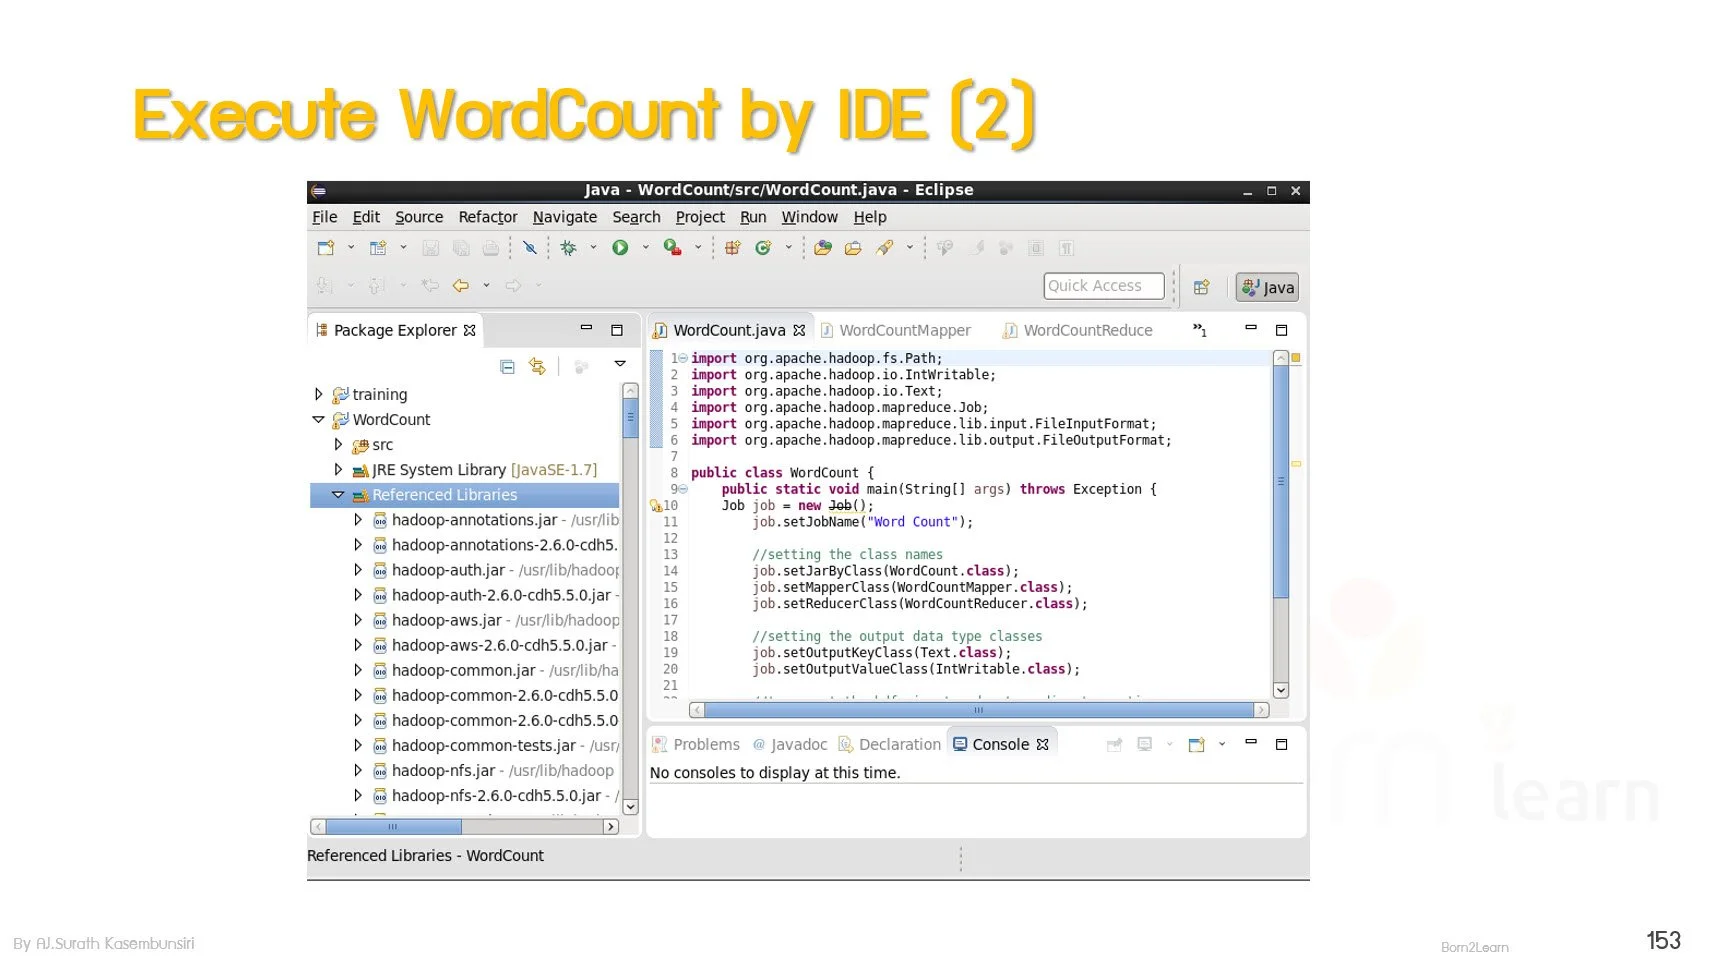
Task: Click the Debug bug icon
Action: (568, 248)
